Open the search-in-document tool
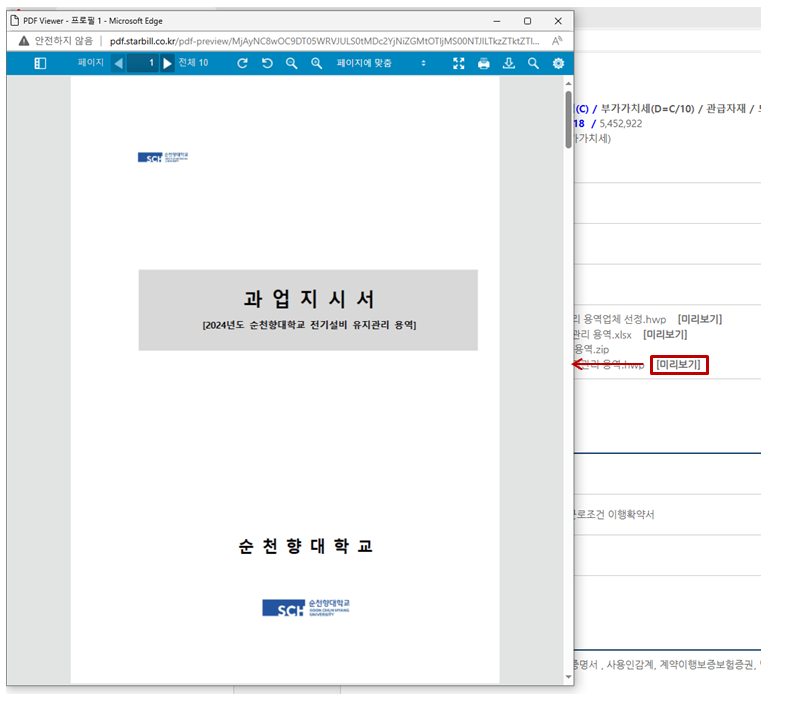Viewport: 796px width, 703px height. tap(533, 63)
